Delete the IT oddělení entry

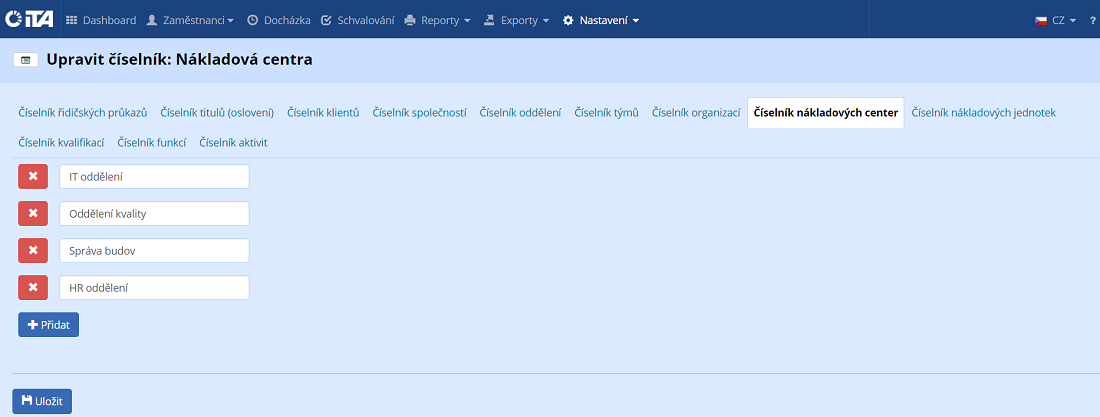(x=33, y=177)
